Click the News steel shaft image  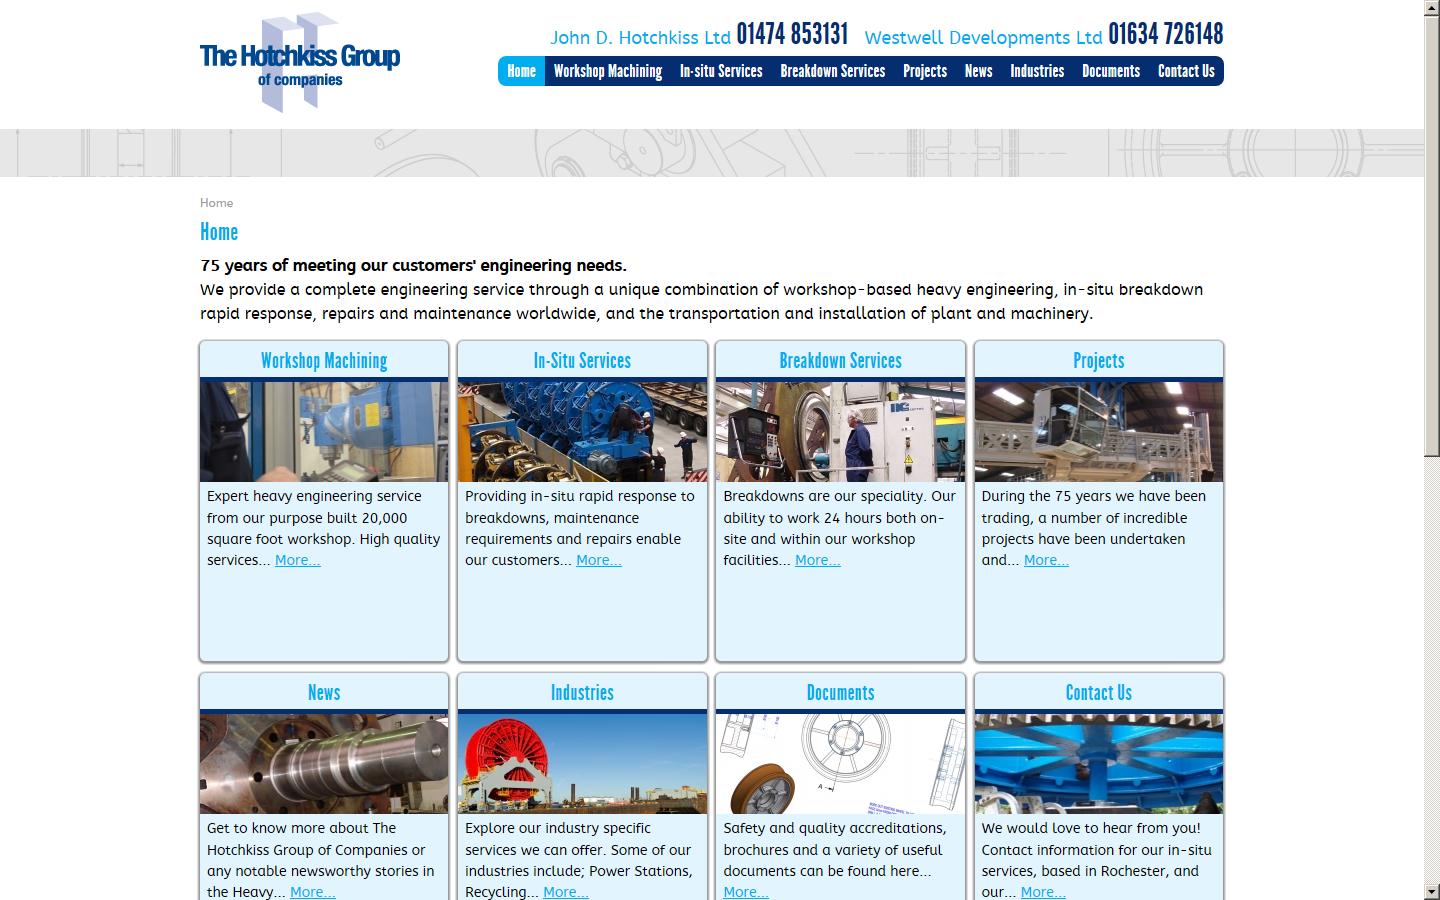point(324,764)
